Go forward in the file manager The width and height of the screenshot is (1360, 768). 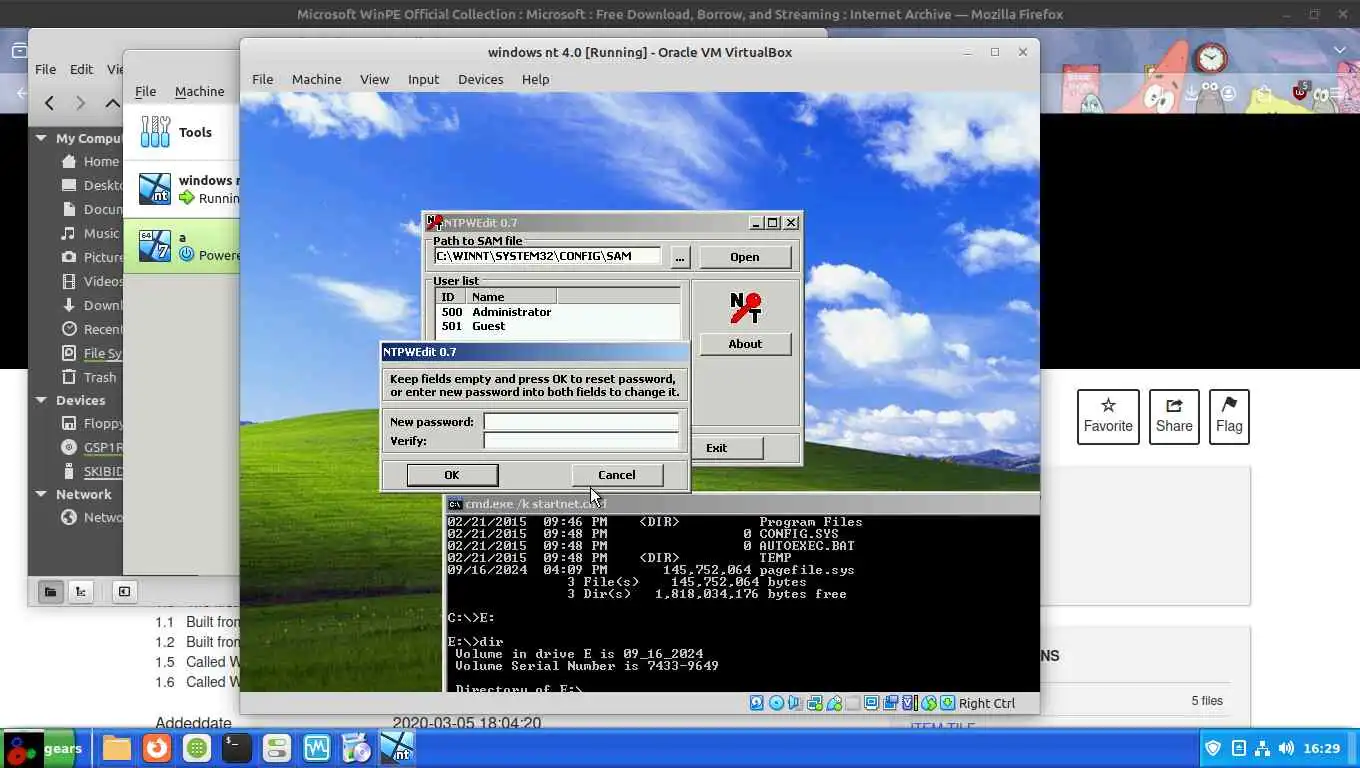pos(81,103)
